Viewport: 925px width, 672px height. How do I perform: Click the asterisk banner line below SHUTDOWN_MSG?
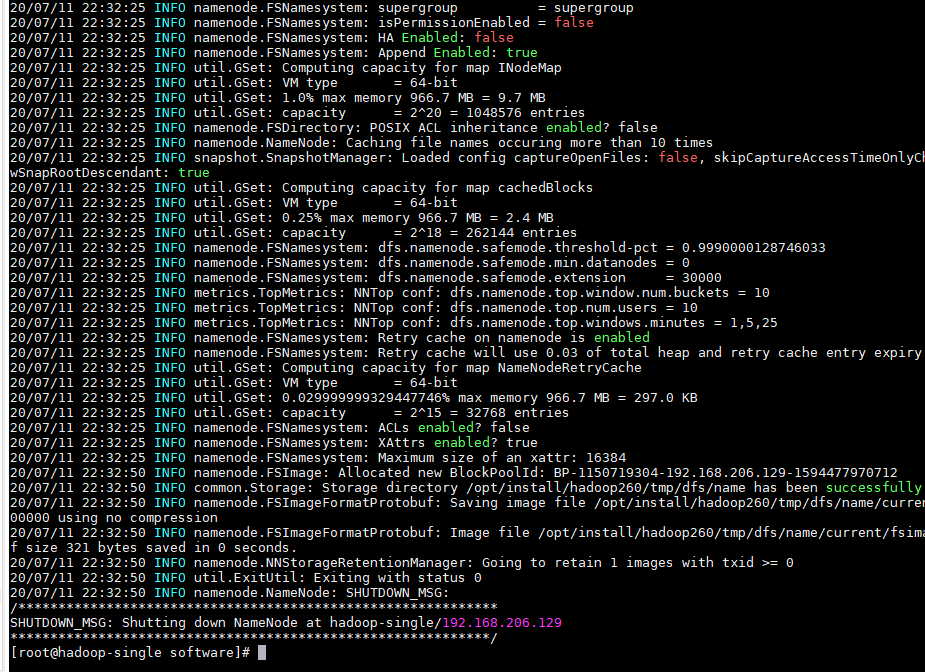[250, 637]
